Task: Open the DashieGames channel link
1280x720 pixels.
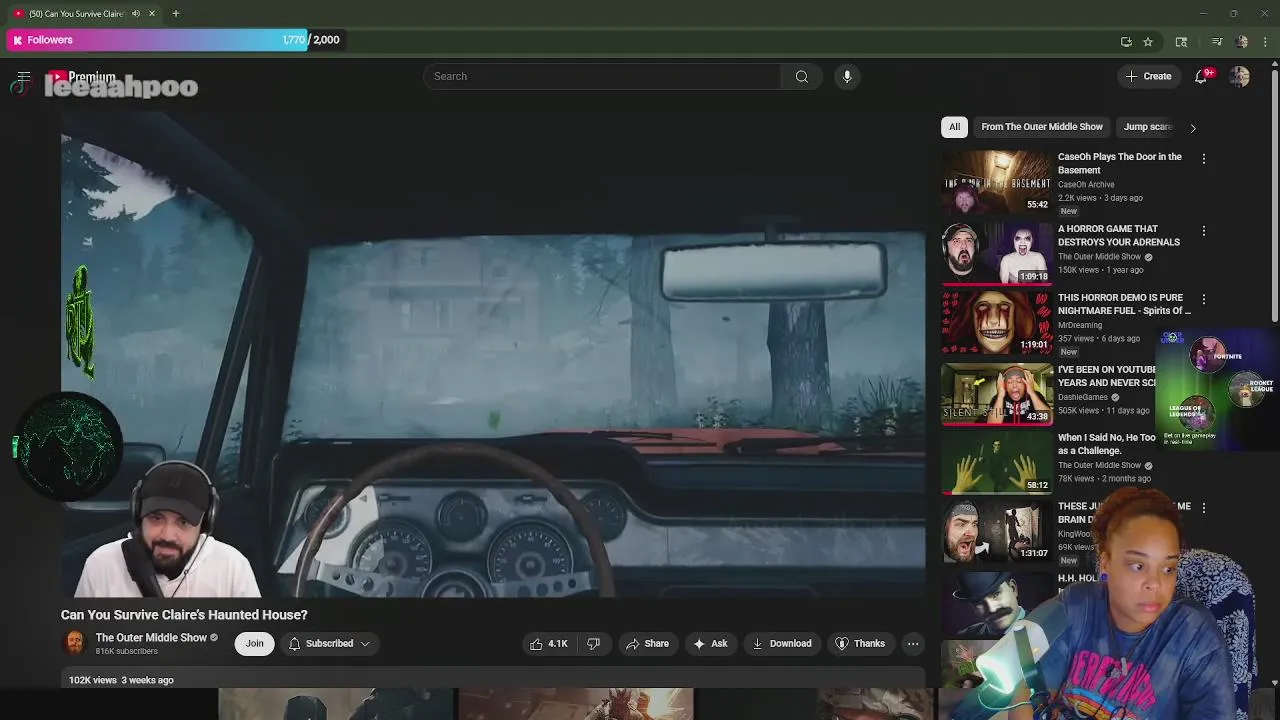Action: 1083,397
